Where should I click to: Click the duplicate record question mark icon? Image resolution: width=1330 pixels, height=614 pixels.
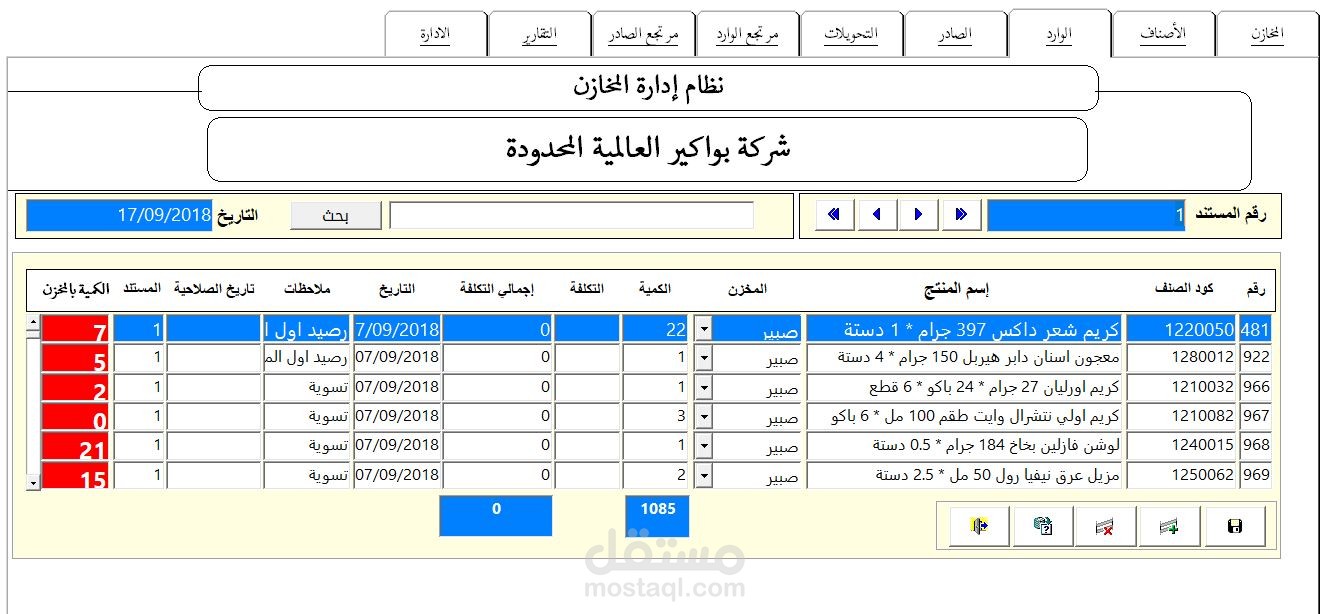[x=1041, y=525]
